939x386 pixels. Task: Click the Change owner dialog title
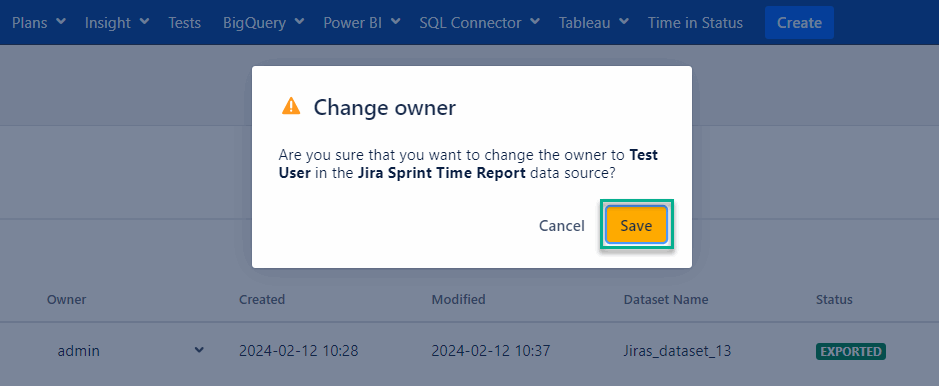(x=384, y=108)
